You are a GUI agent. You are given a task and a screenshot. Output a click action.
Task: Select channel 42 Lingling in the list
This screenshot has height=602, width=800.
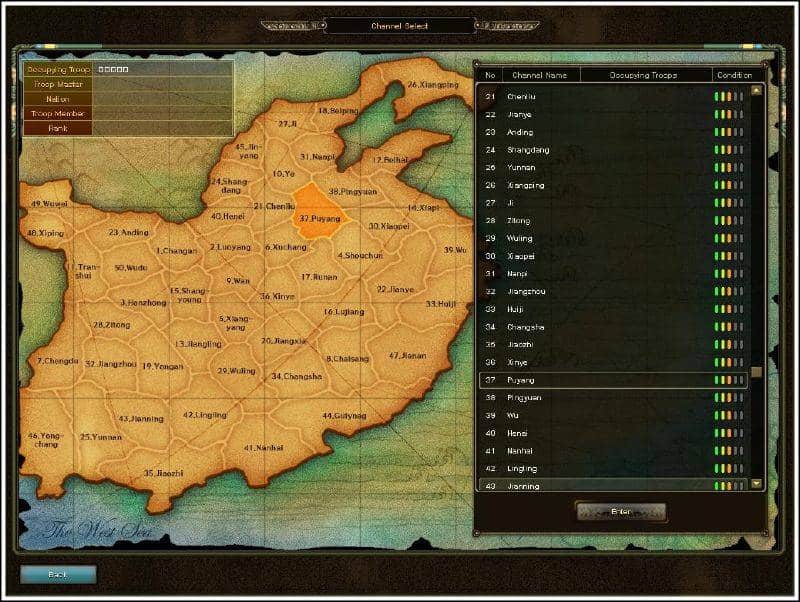click(x=613, y=468)
